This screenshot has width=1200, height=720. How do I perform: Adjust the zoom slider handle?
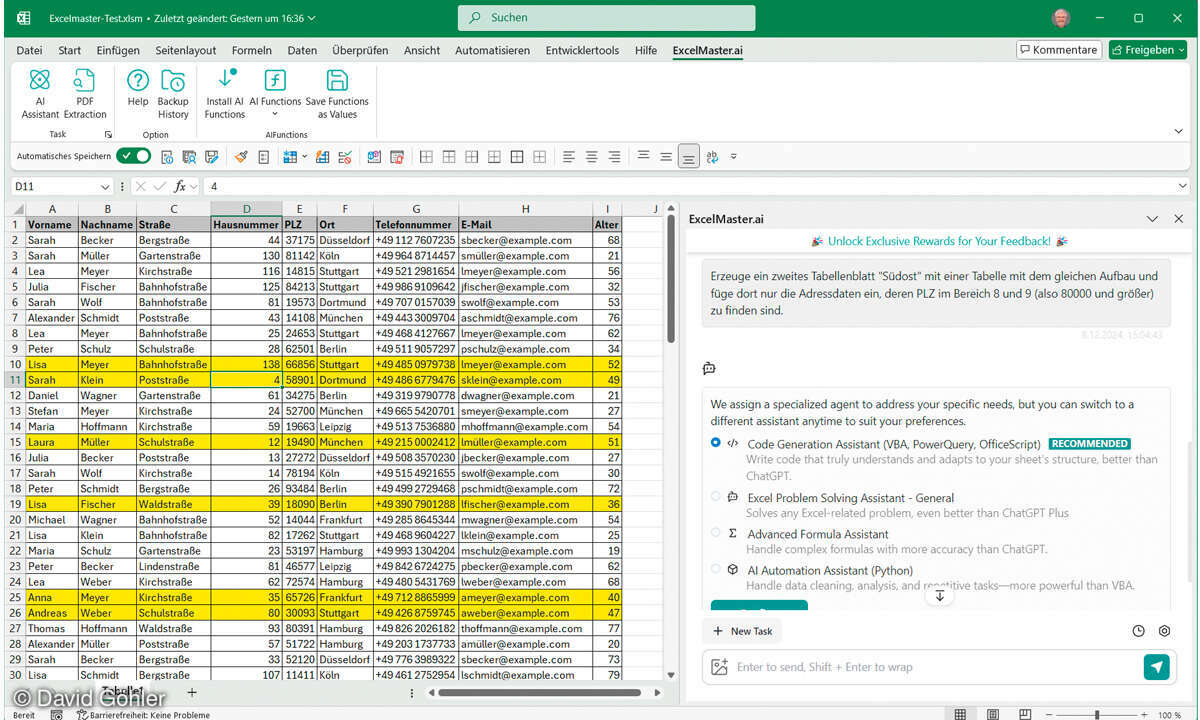point(1097,714)
